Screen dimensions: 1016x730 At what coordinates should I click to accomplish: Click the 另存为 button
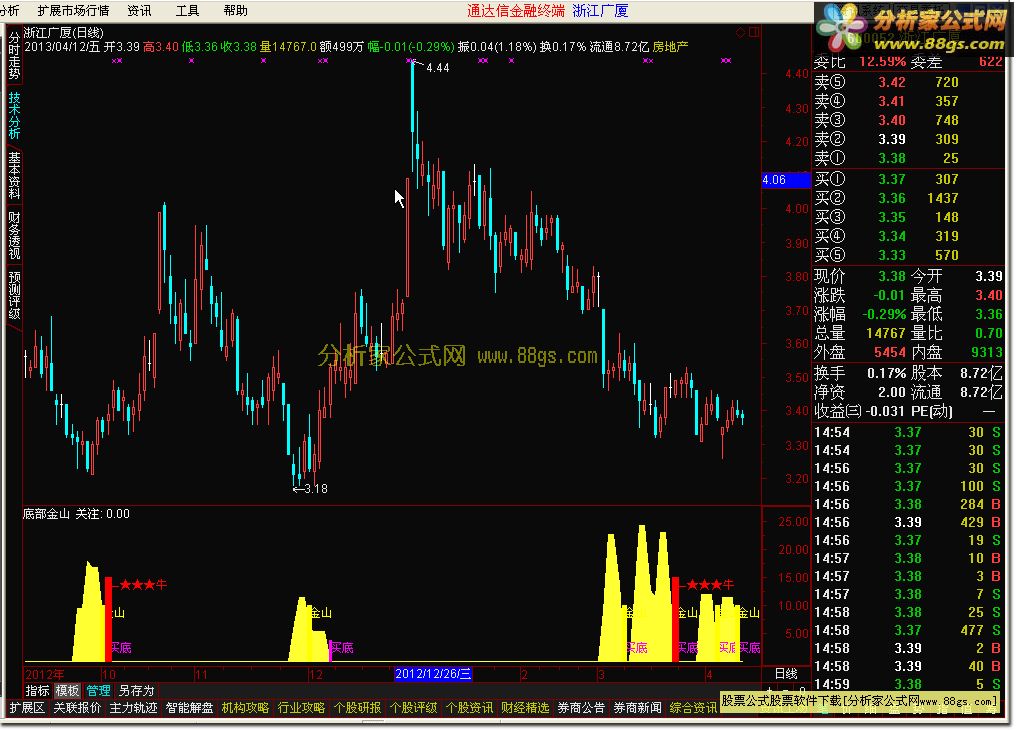tap(136, 690)
